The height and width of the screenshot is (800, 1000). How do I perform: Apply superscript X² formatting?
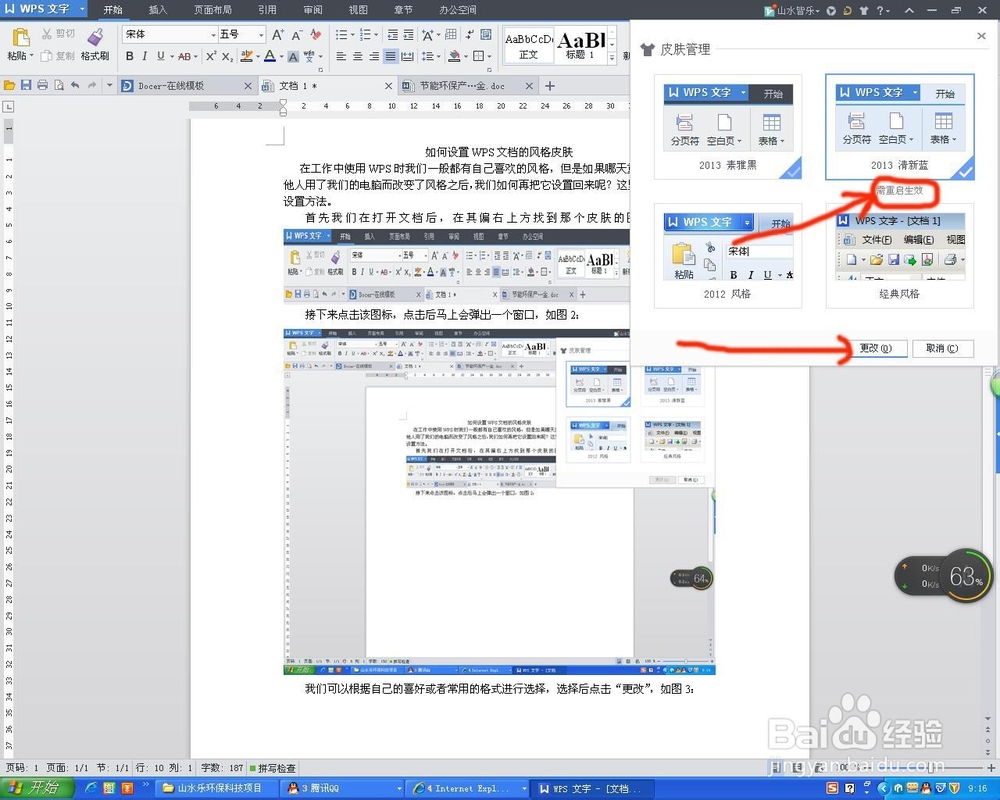pos(211,56)
